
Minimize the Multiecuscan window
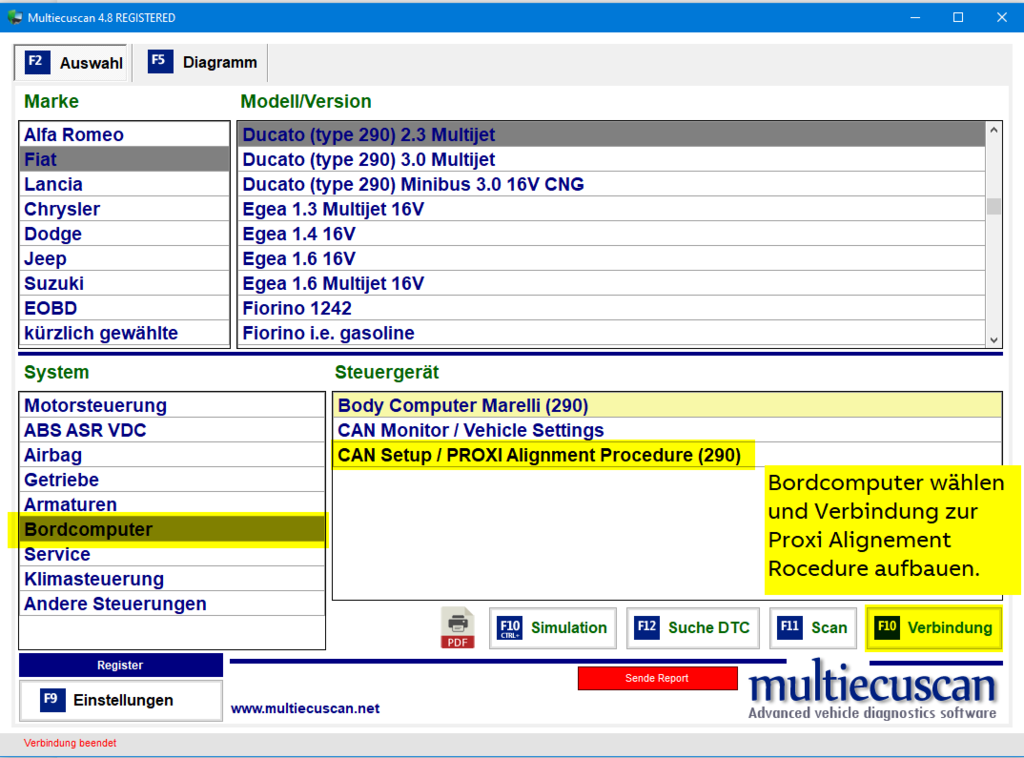click(915, 18)
